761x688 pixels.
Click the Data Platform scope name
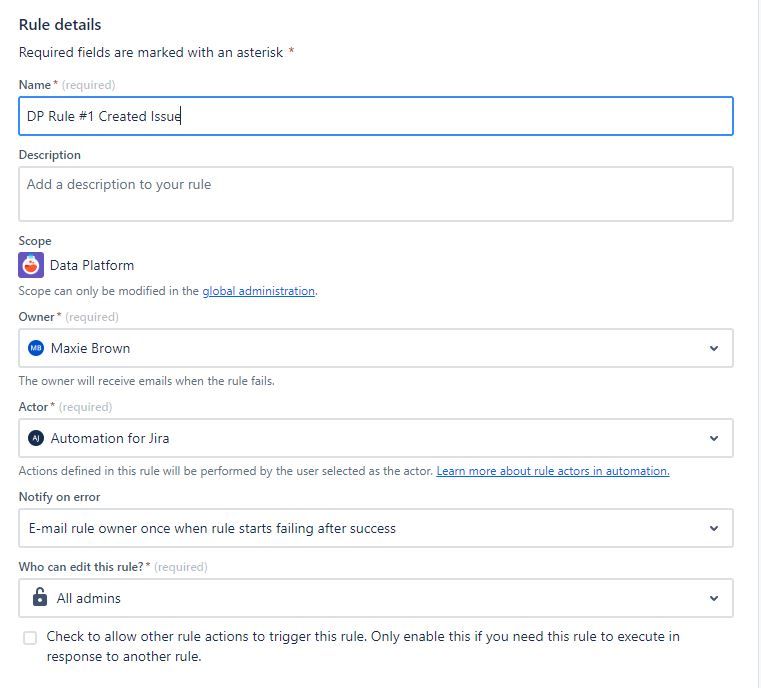pos(92,265)
